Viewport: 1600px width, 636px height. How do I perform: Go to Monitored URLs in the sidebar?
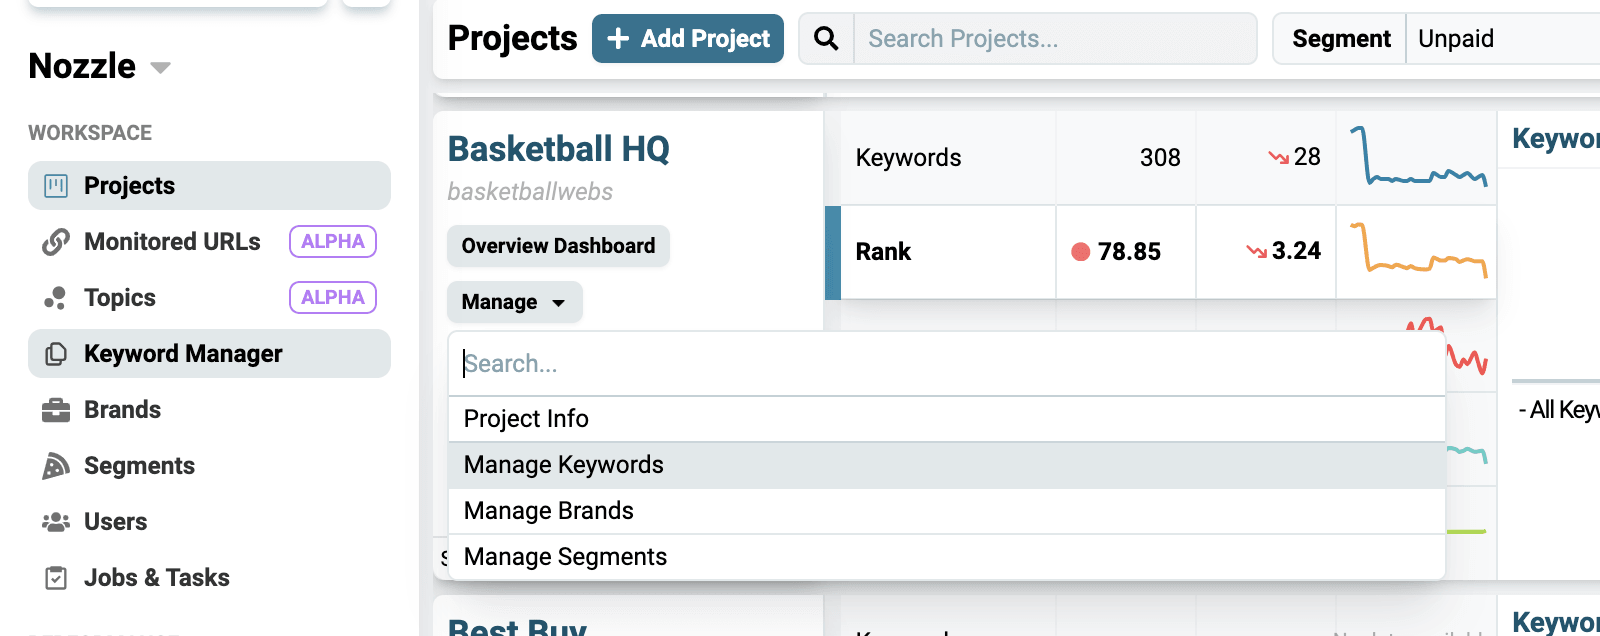[x=209, y=242]
